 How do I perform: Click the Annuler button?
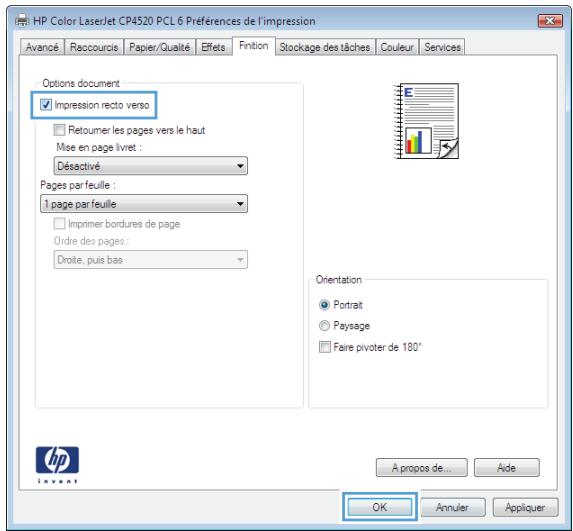click(x=453, y=507)
